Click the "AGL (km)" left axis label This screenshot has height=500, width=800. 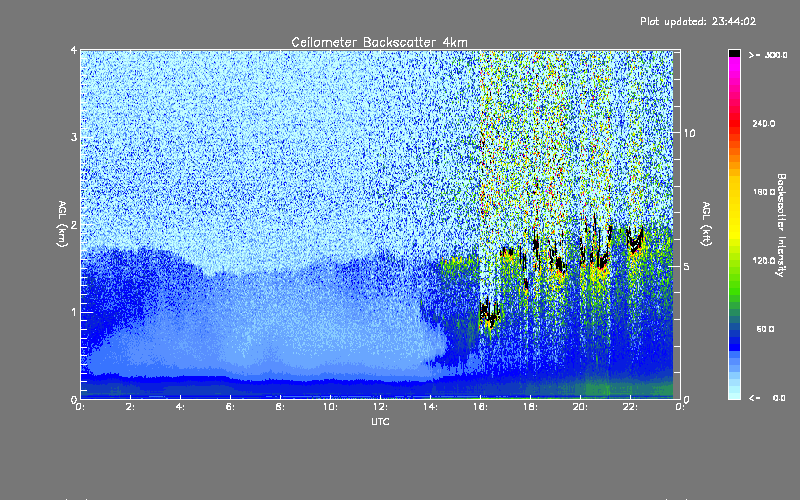point(62,224)
